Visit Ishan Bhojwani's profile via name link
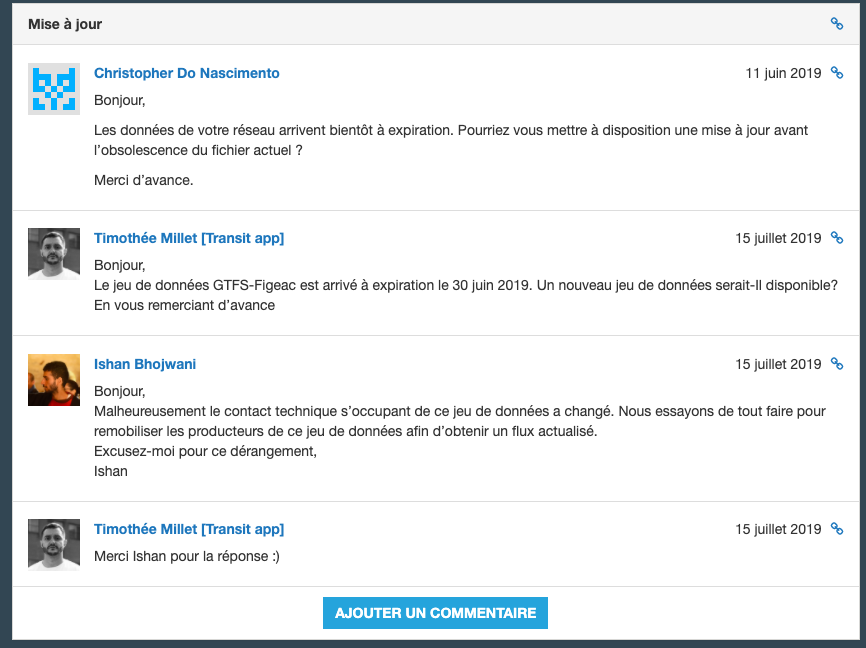The image size is (866, 648). tap(145, 364)
